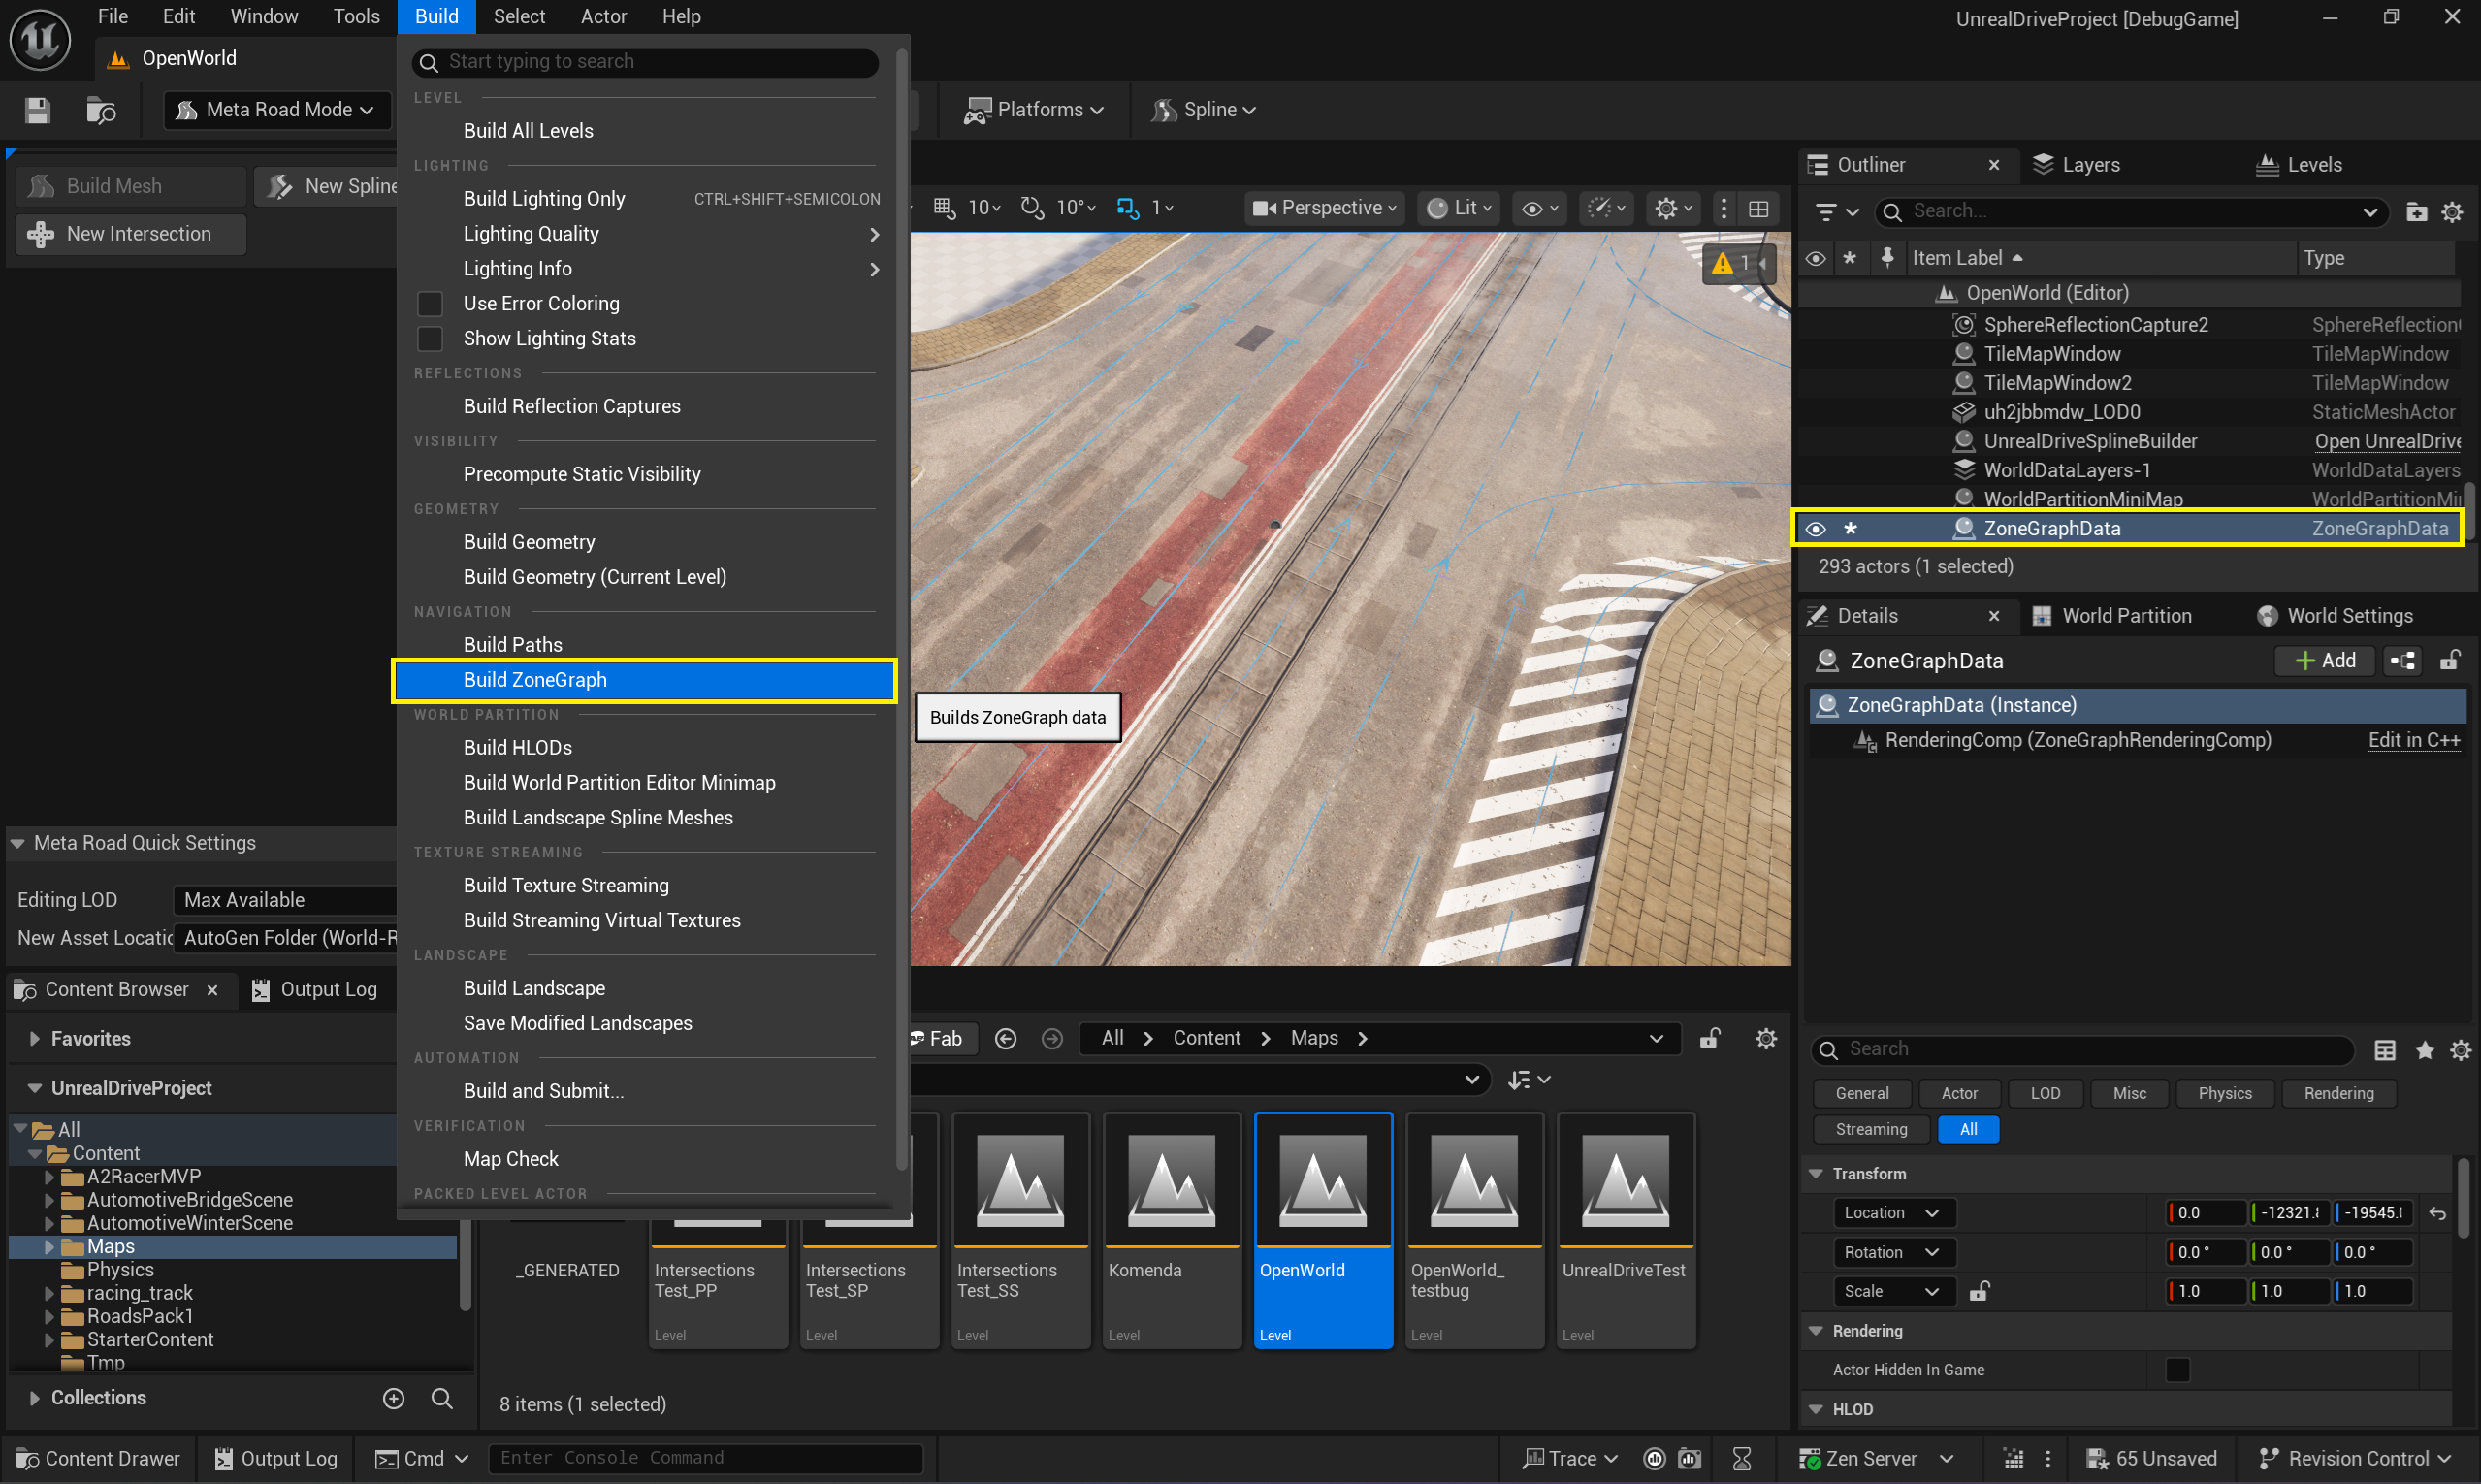Toggle the Use Error Coloring checkbox

coord(430,304)
